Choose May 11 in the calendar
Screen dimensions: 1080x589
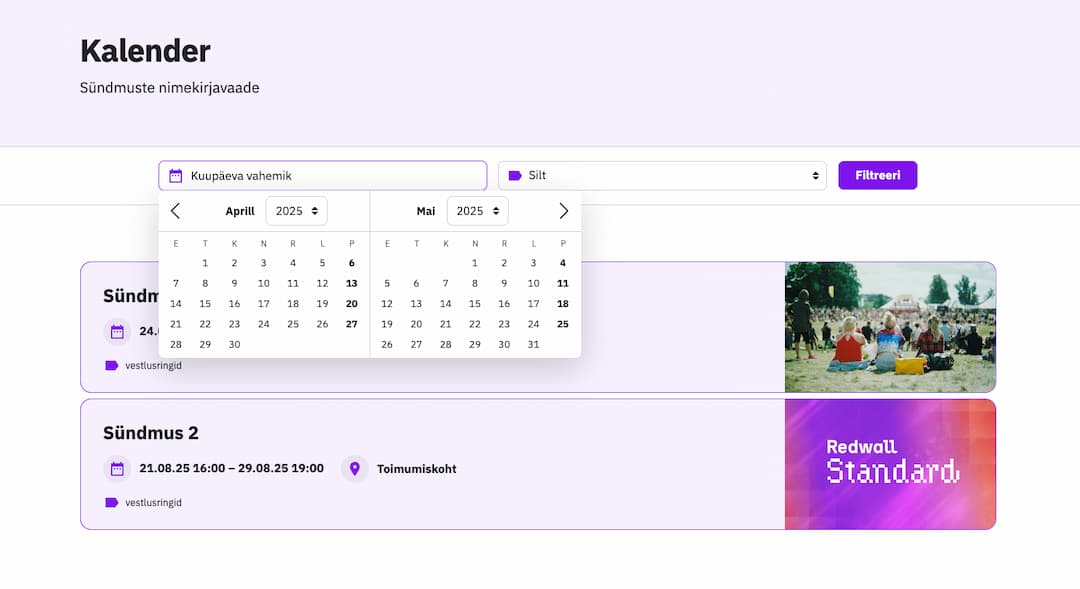click(563, 283)
